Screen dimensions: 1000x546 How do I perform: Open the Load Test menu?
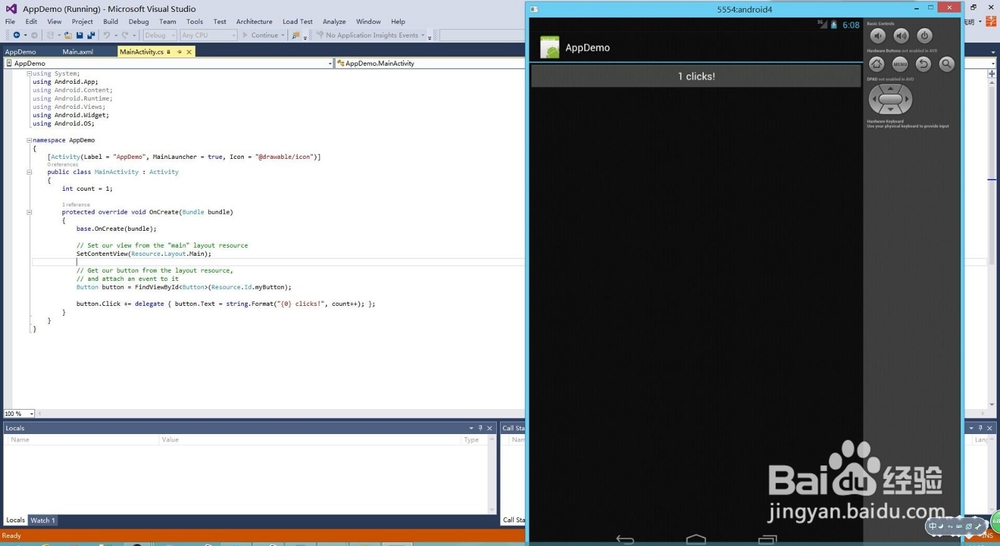[x=297, y=21]
